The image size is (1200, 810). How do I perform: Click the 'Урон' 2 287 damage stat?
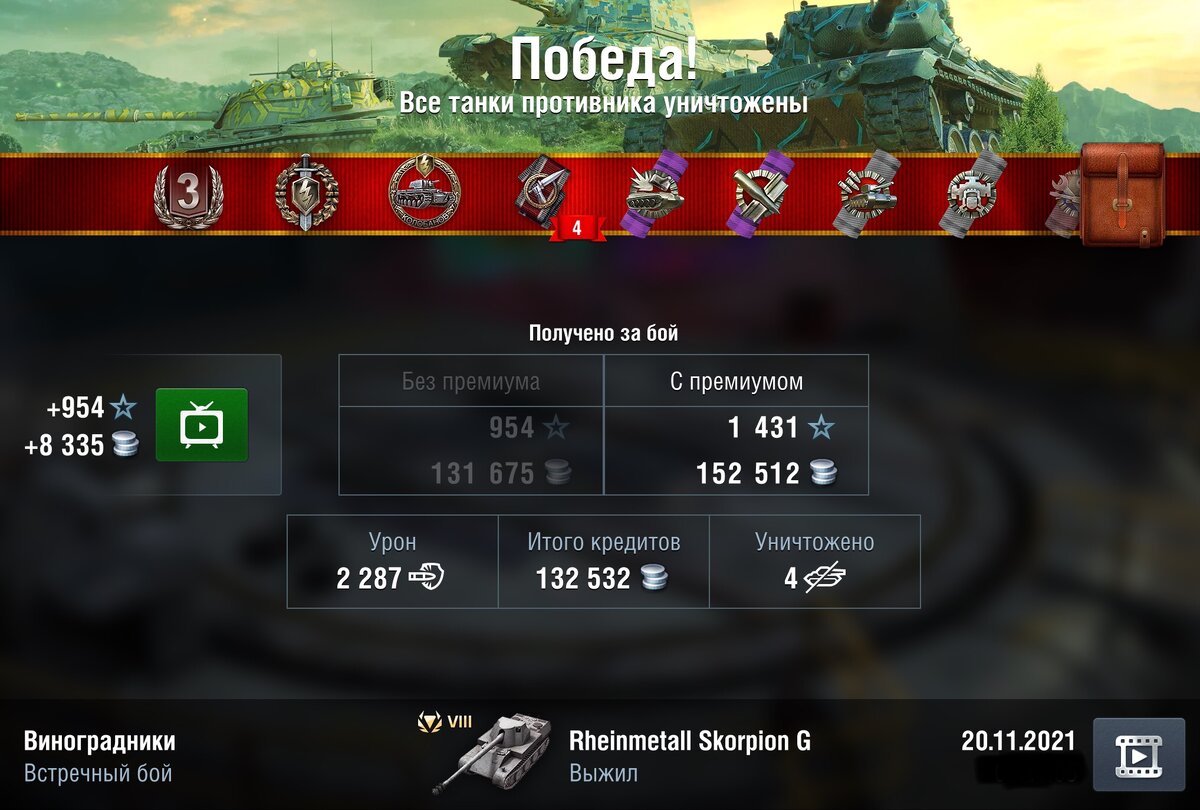point(393,561)
